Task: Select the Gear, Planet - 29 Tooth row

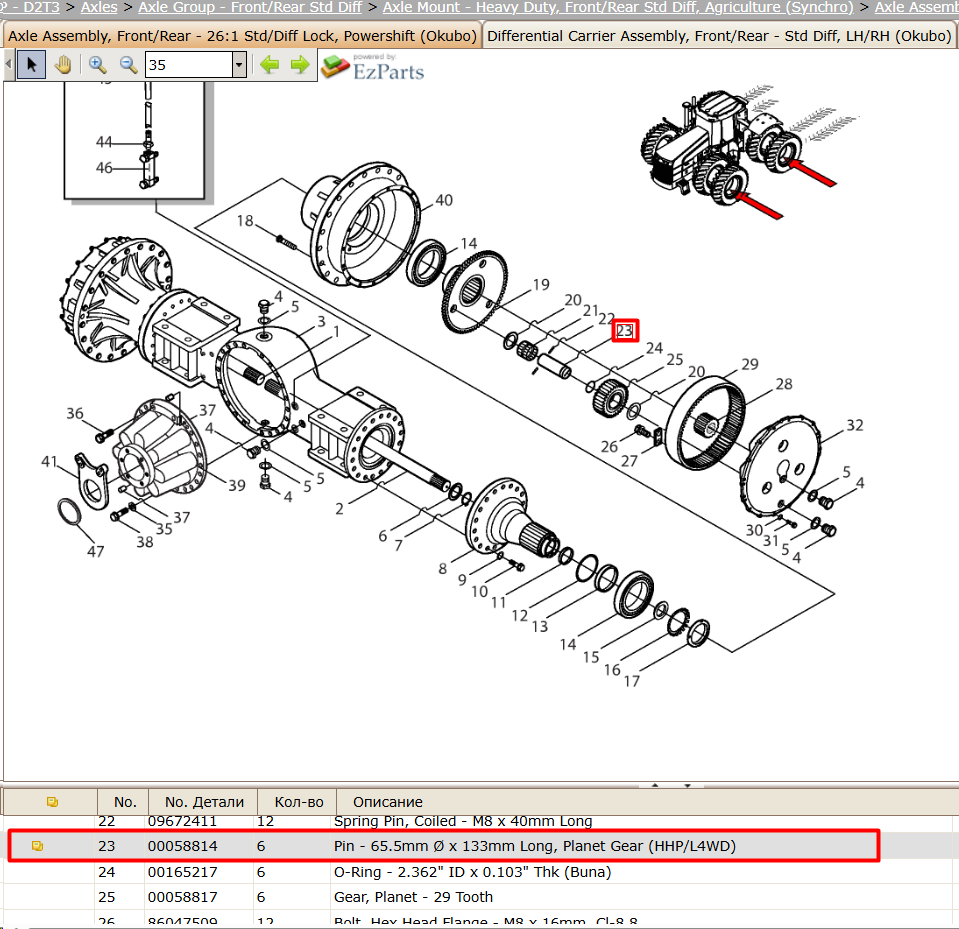Action: pos(479,897)
